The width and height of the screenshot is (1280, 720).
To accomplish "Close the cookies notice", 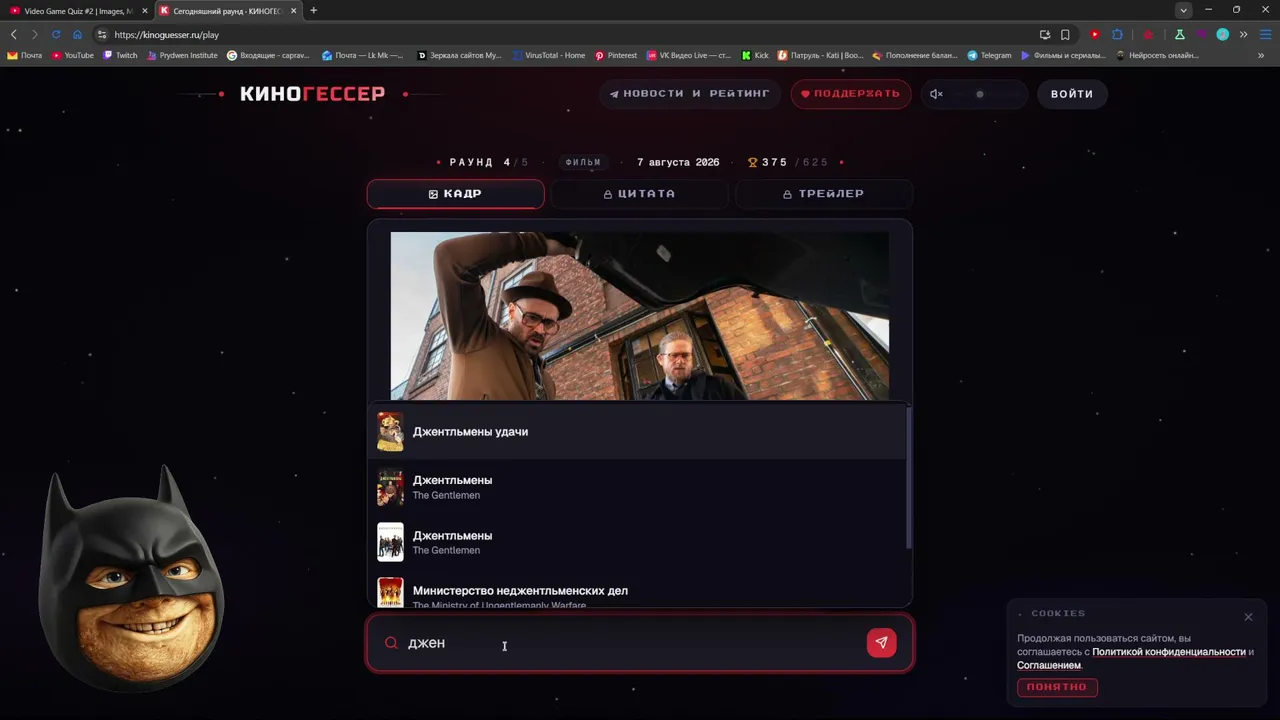I will click(x=1248, y=617).
